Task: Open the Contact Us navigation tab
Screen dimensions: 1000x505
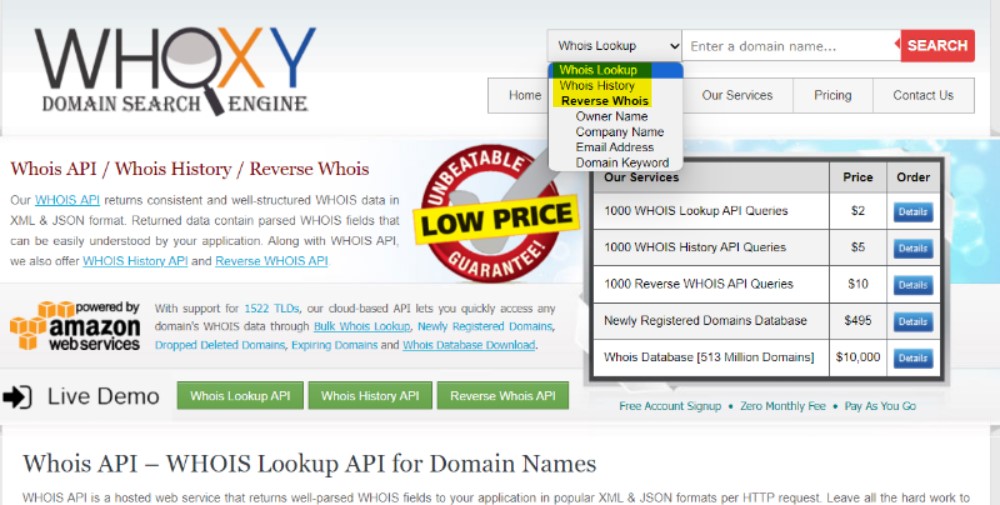Action: 923,96
